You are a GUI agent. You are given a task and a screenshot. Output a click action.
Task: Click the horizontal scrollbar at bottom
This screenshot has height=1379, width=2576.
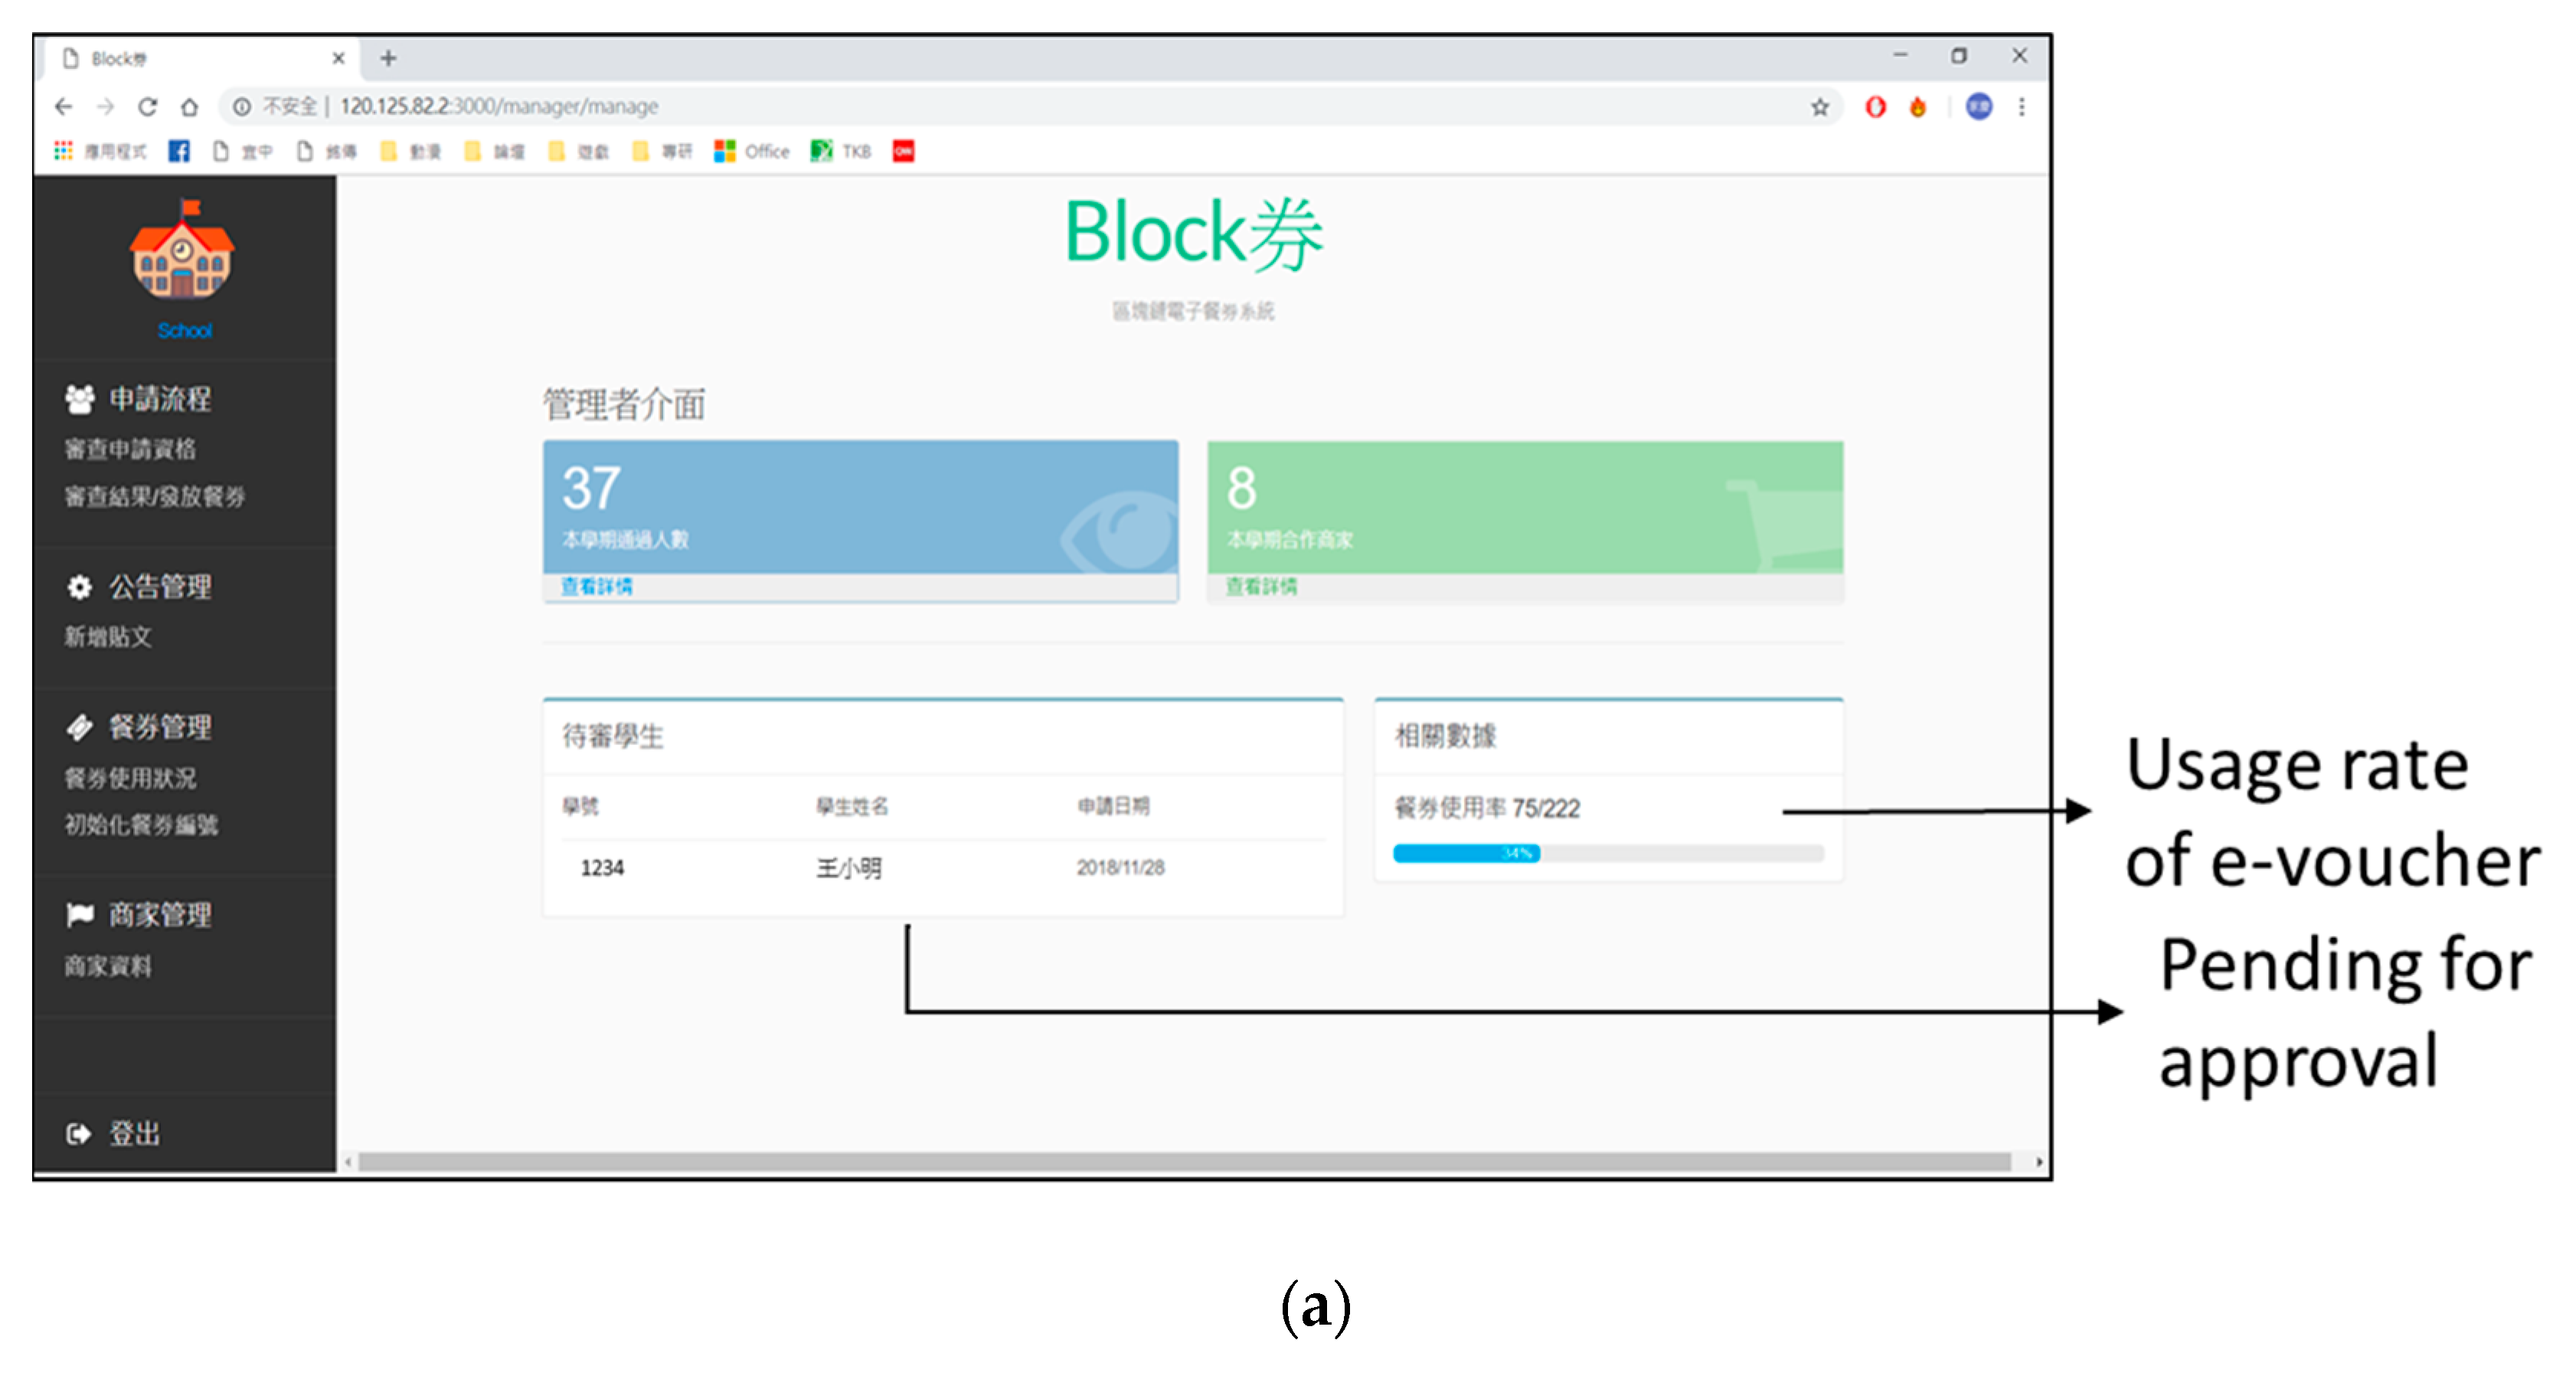coord(1184,1161)
